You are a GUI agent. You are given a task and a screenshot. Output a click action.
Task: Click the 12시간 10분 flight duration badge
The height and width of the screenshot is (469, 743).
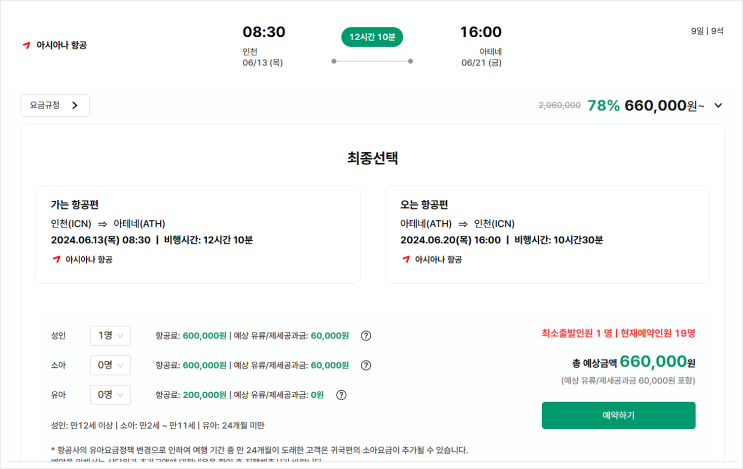coord(372,37)
